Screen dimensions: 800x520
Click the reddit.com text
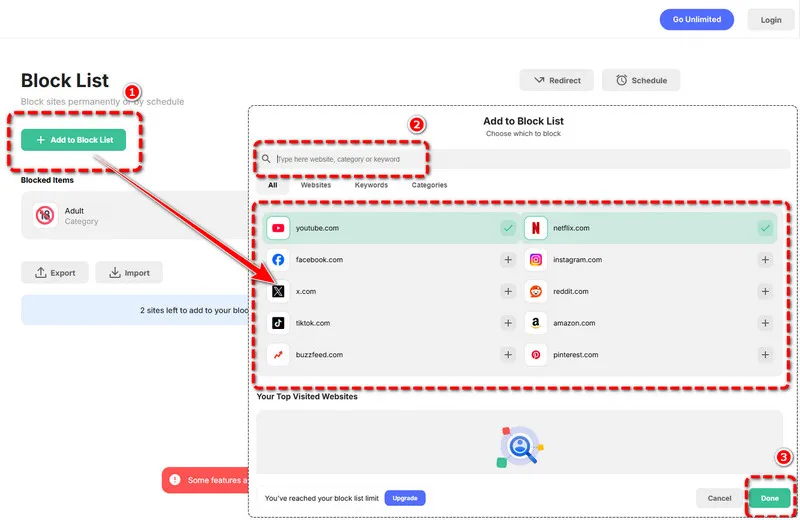[x=570, y=291]
